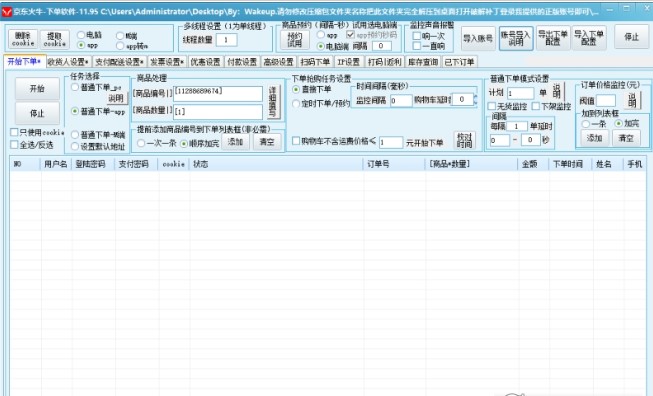Viewport: 653px width, 396px height.
Task: Select the 直接下单 radio option
Action: click(296, 90)
